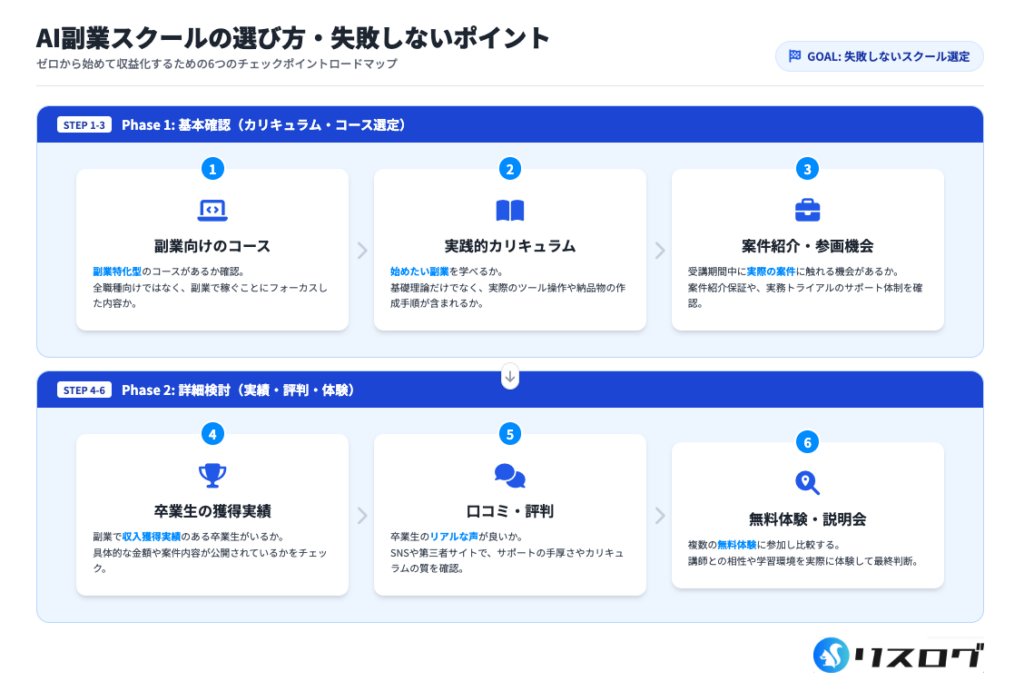The height and width of the screenshot is (691, 1024).
Task: Click the highlighted 実際の案件 link text
Action: point(771,271)
